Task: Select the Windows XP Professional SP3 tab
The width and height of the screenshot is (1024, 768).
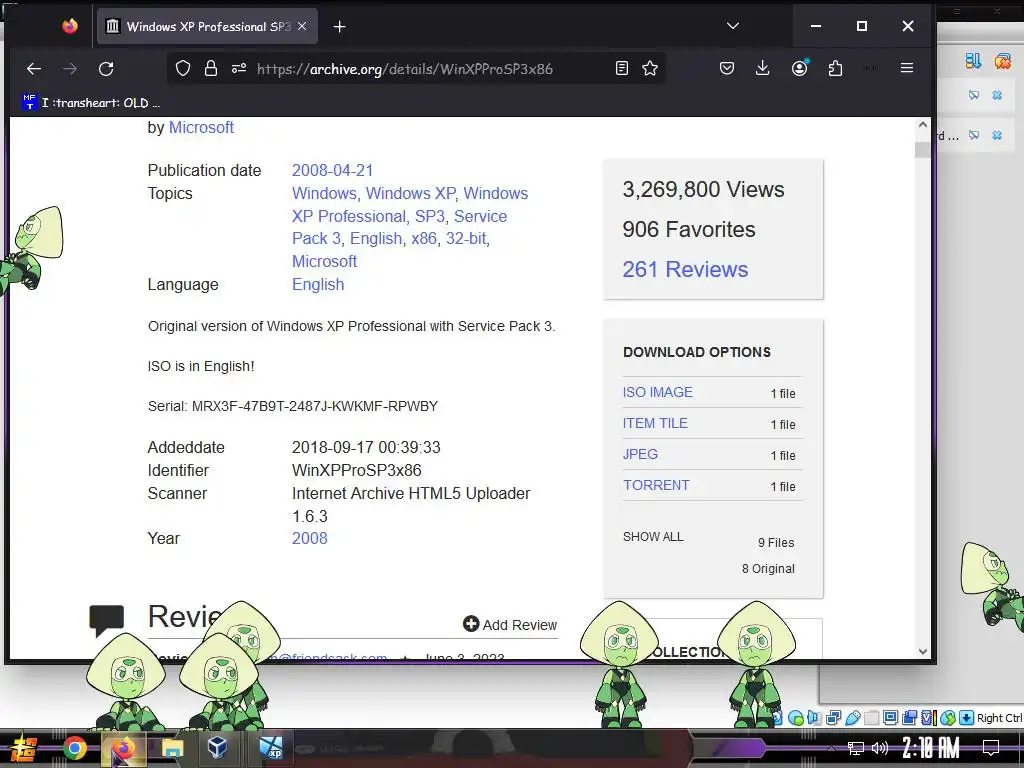Action: [x=208, y=26]
